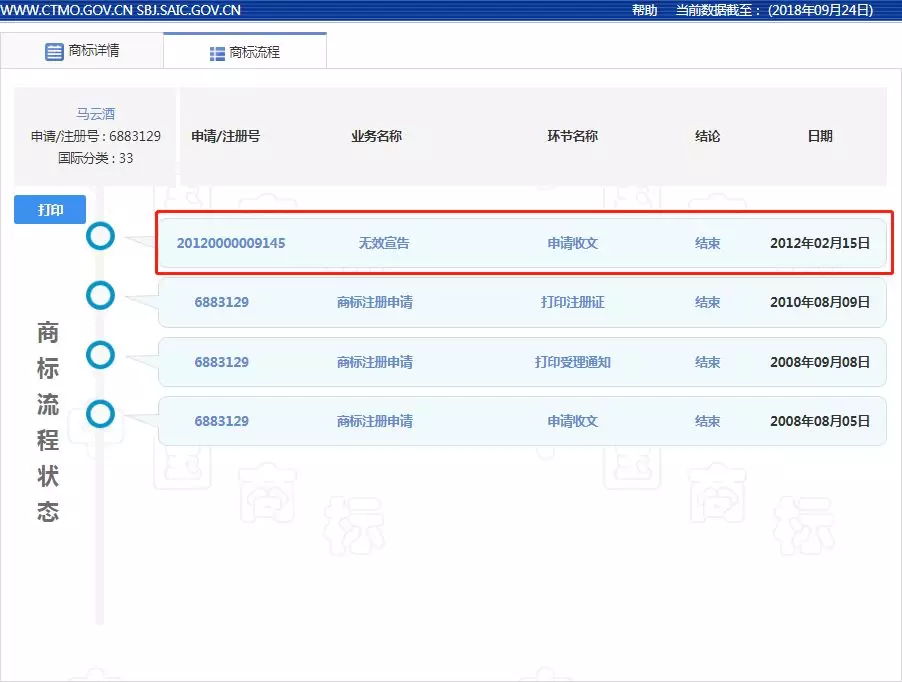Click application number 20120000009145
Image resolution: width=902 pixels, height=682 pixels.
tap(231, 243)
